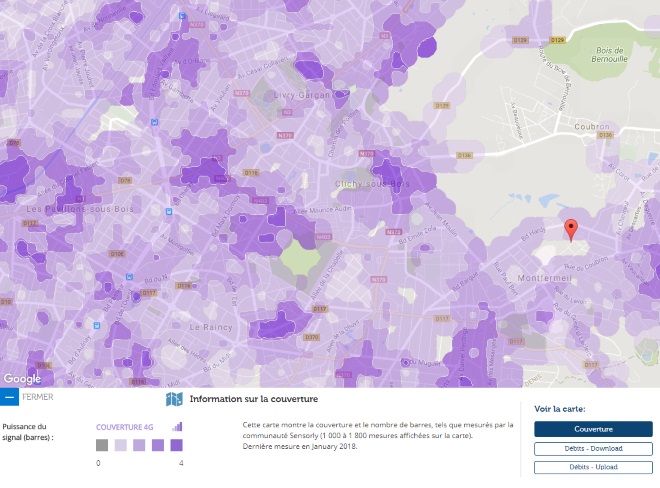
Task: Click the Livry-Gargan label on the map
Action: coord(302,95)
